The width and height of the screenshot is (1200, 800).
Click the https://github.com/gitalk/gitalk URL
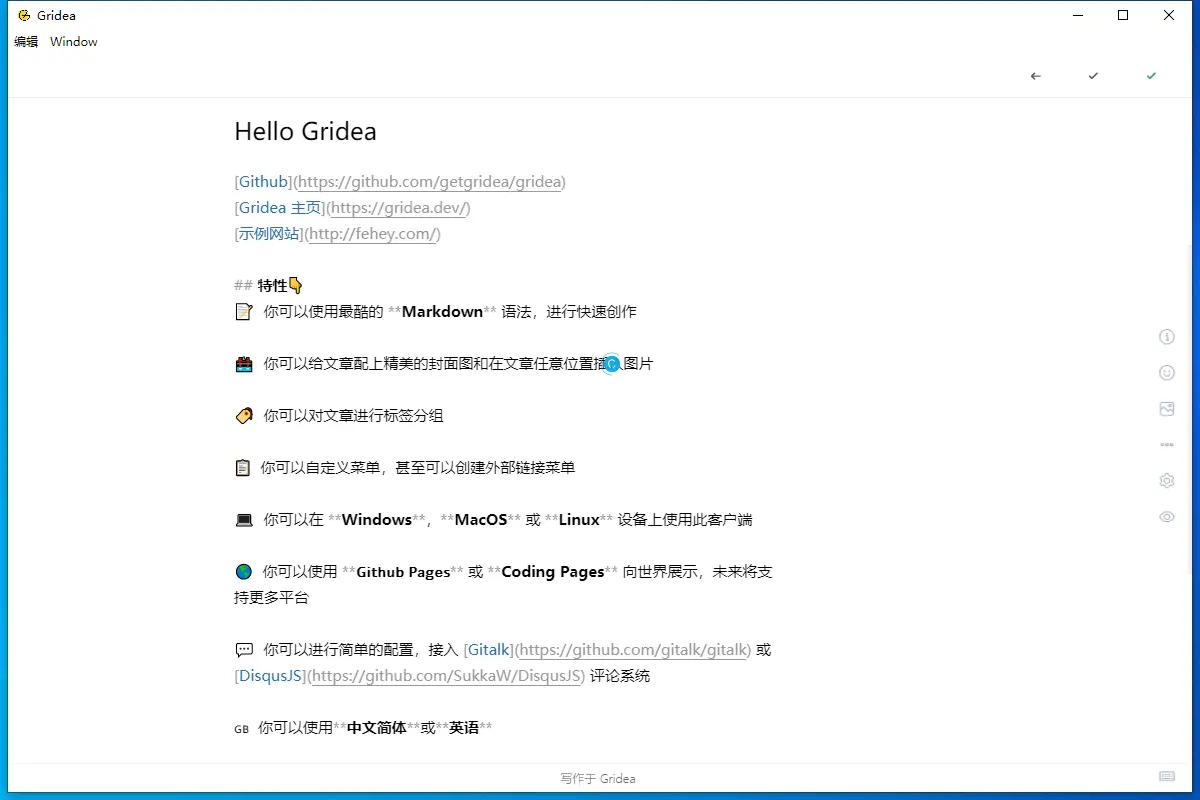tap(634, 650)
